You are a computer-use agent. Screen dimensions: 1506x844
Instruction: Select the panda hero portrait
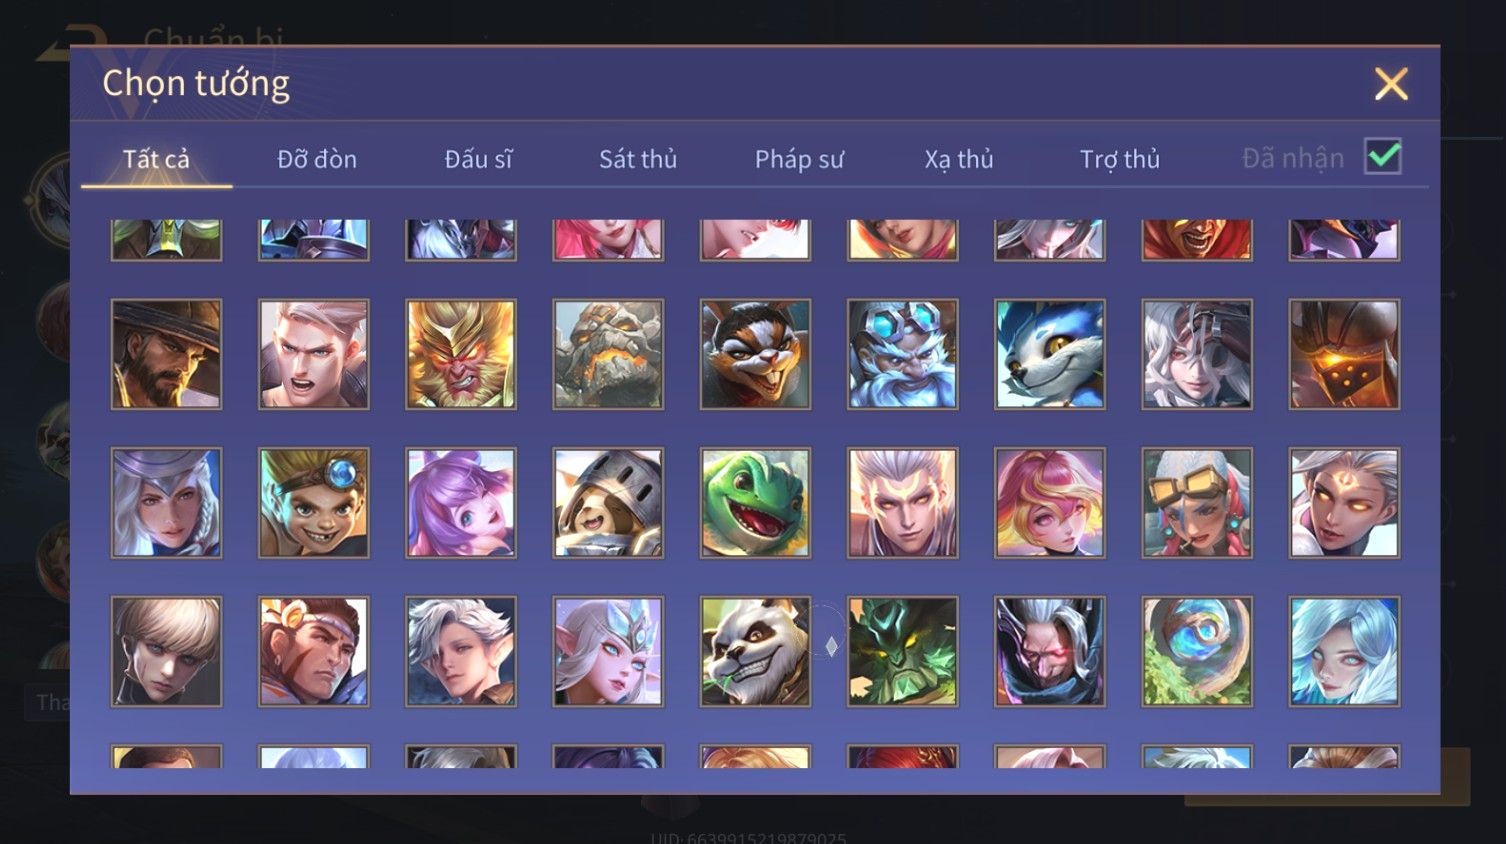(755, 652)
